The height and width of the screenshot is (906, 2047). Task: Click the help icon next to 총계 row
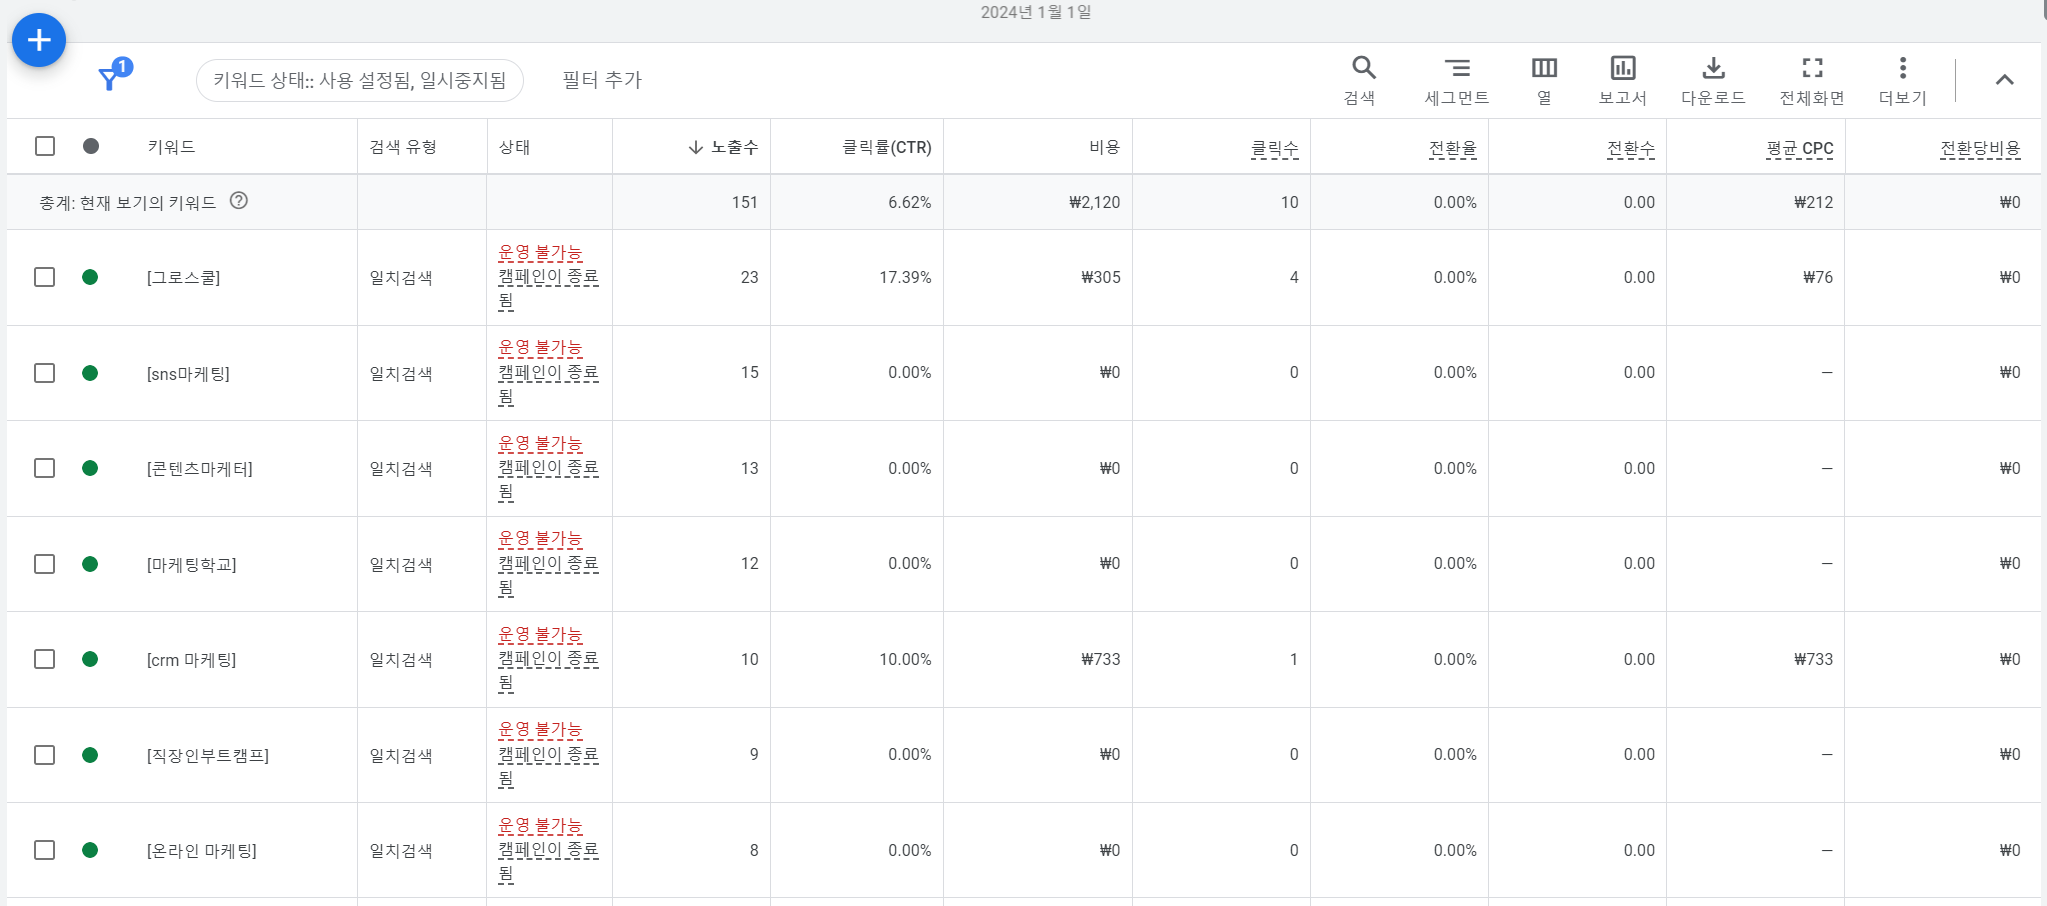[x=238, y=201]
